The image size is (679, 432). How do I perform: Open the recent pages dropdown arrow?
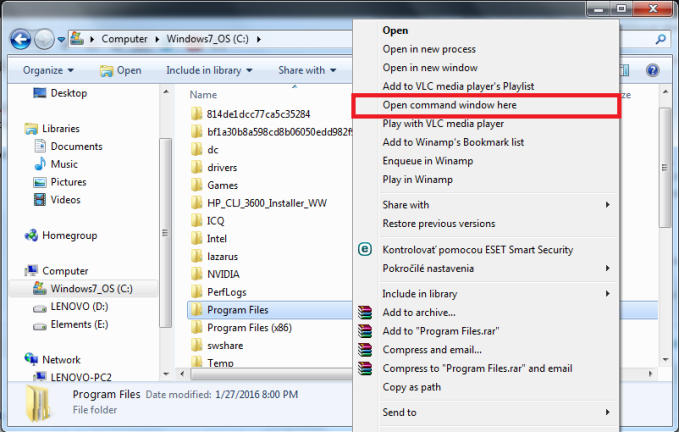(61, 39)
